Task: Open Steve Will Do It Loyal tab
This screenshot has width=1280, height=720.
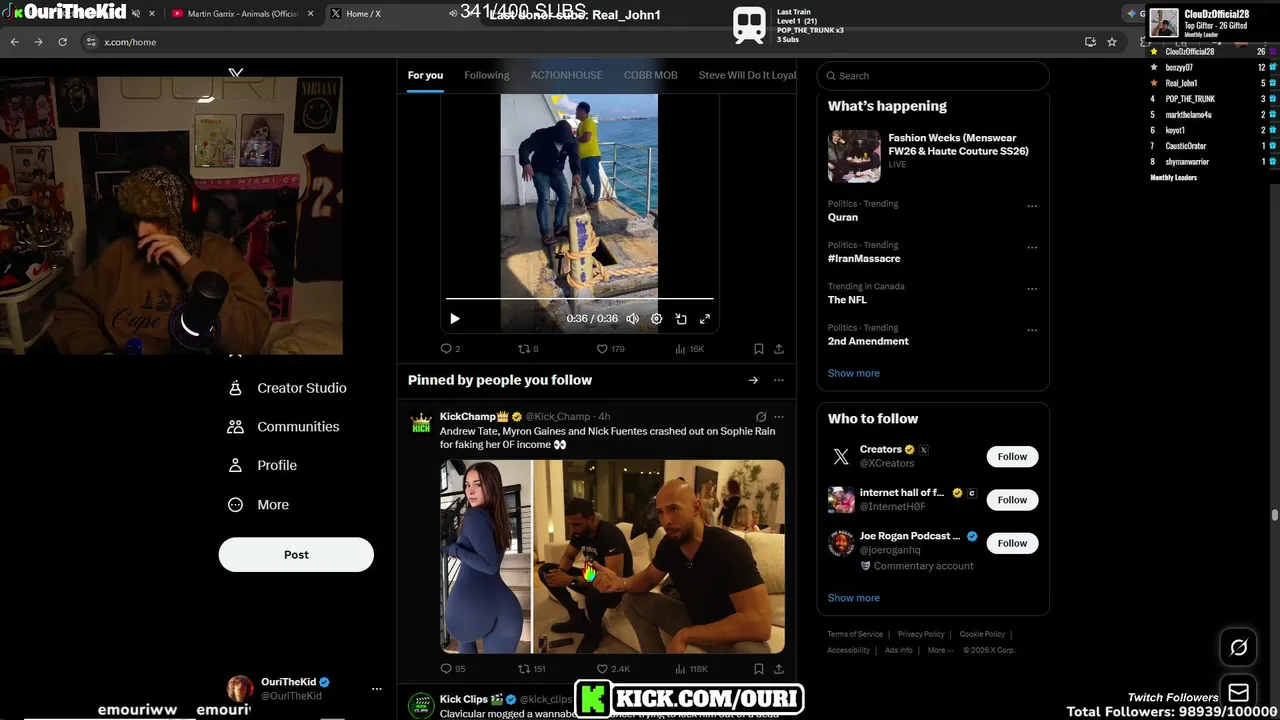Action: click(x=747, y=75)
